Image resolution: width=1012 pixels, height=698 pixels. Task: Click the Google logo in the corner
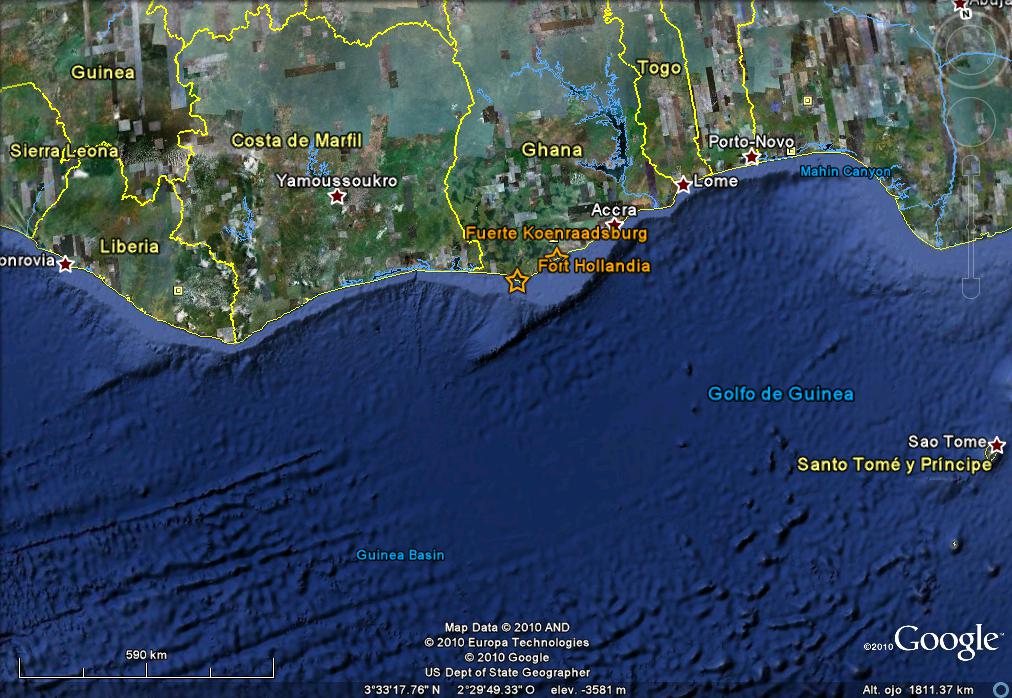[x=946, y=640]
